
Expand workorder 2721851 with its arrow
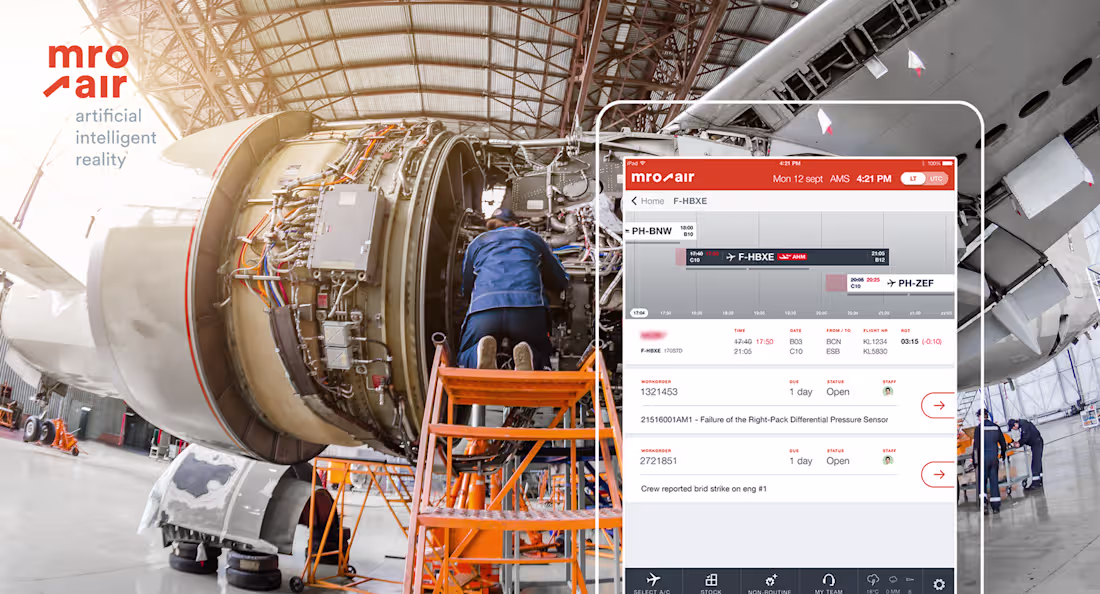pos(938,475)
